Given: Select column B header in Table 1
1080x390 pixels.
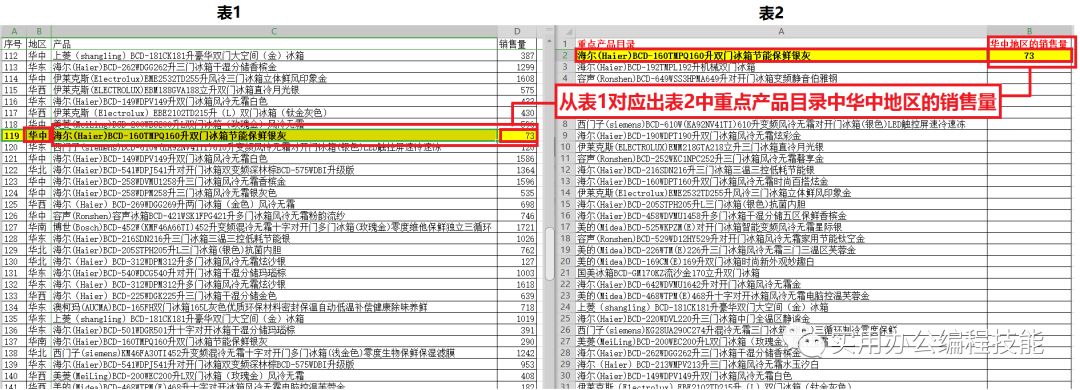Looking at the screenshot, I should pos(39,32).
